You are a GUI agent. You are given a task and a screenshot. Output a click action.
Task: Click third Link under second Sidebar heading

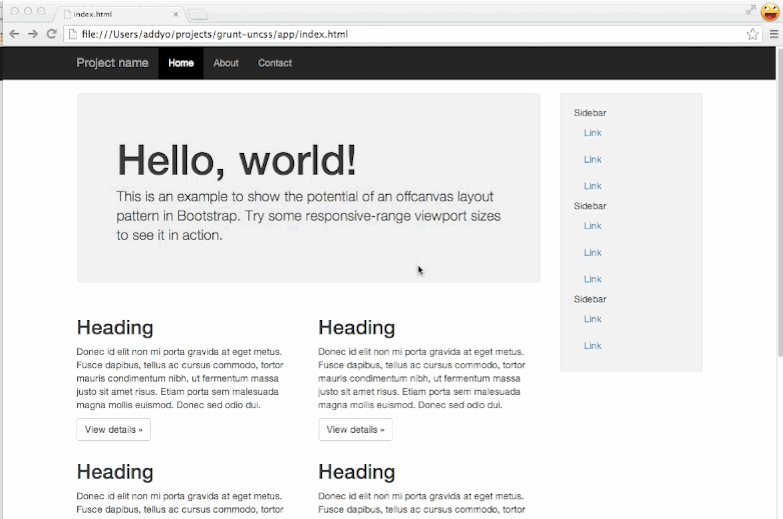[x=593, y=279]
